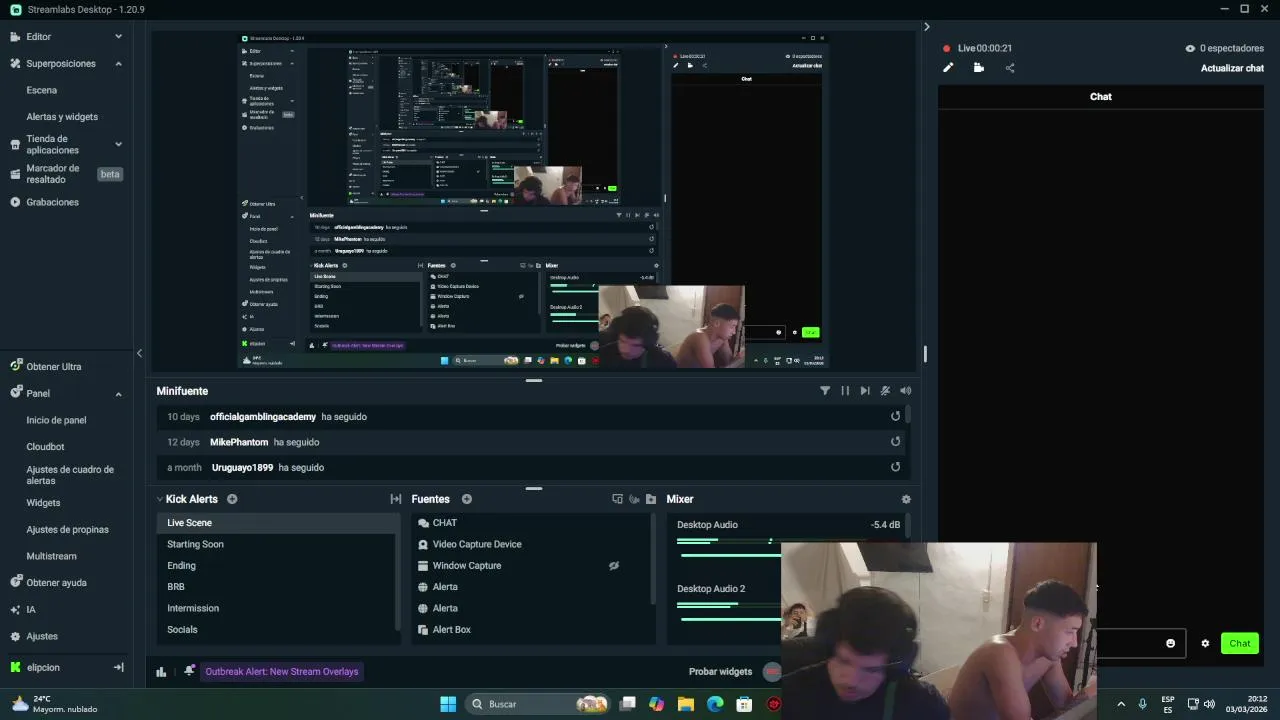Open emoji picker in chat input
This screenshot has width=1280, height=720.
[1171, 643]
